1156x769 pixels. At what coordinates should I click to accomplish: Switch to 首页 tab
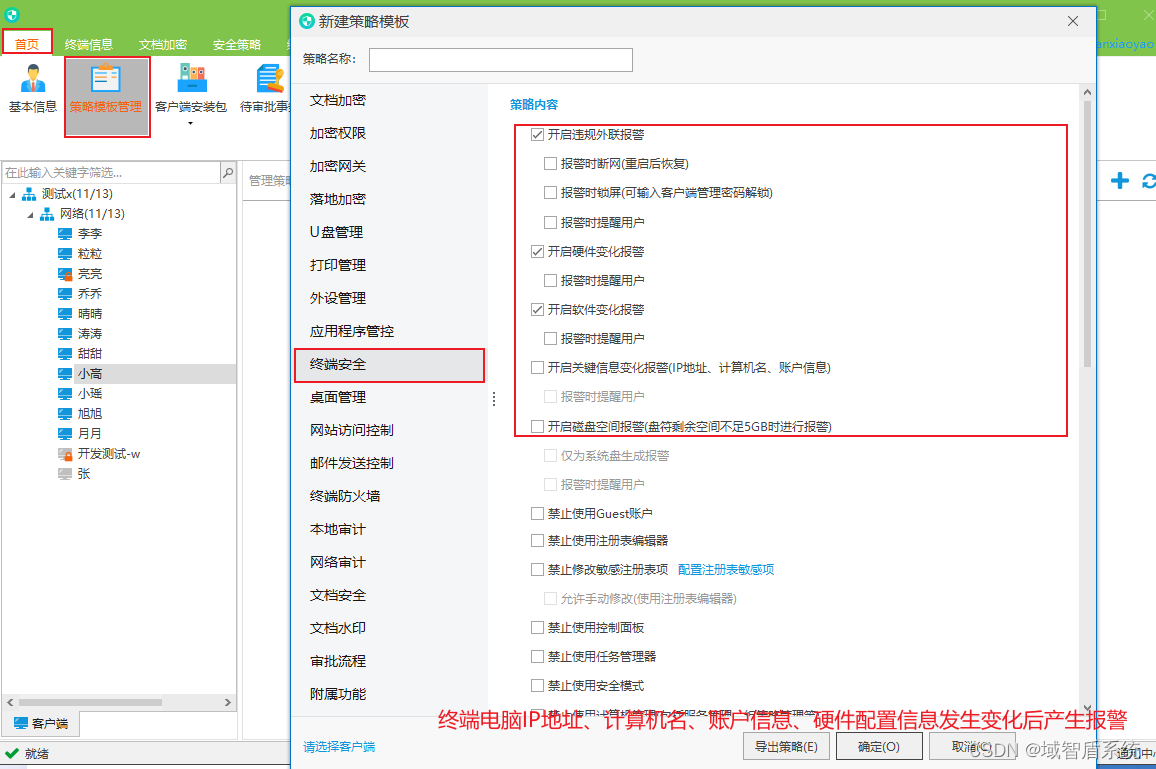point(27,44)
